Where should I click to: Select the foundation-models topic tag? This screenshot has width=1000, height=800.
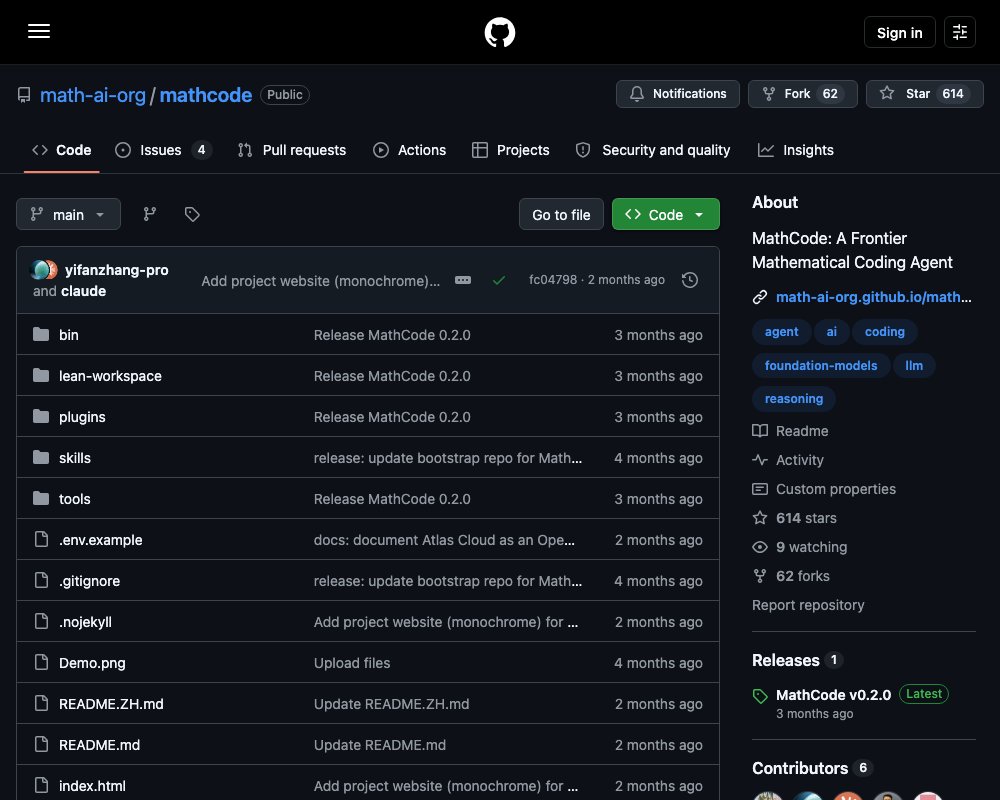tap(821, 366)
